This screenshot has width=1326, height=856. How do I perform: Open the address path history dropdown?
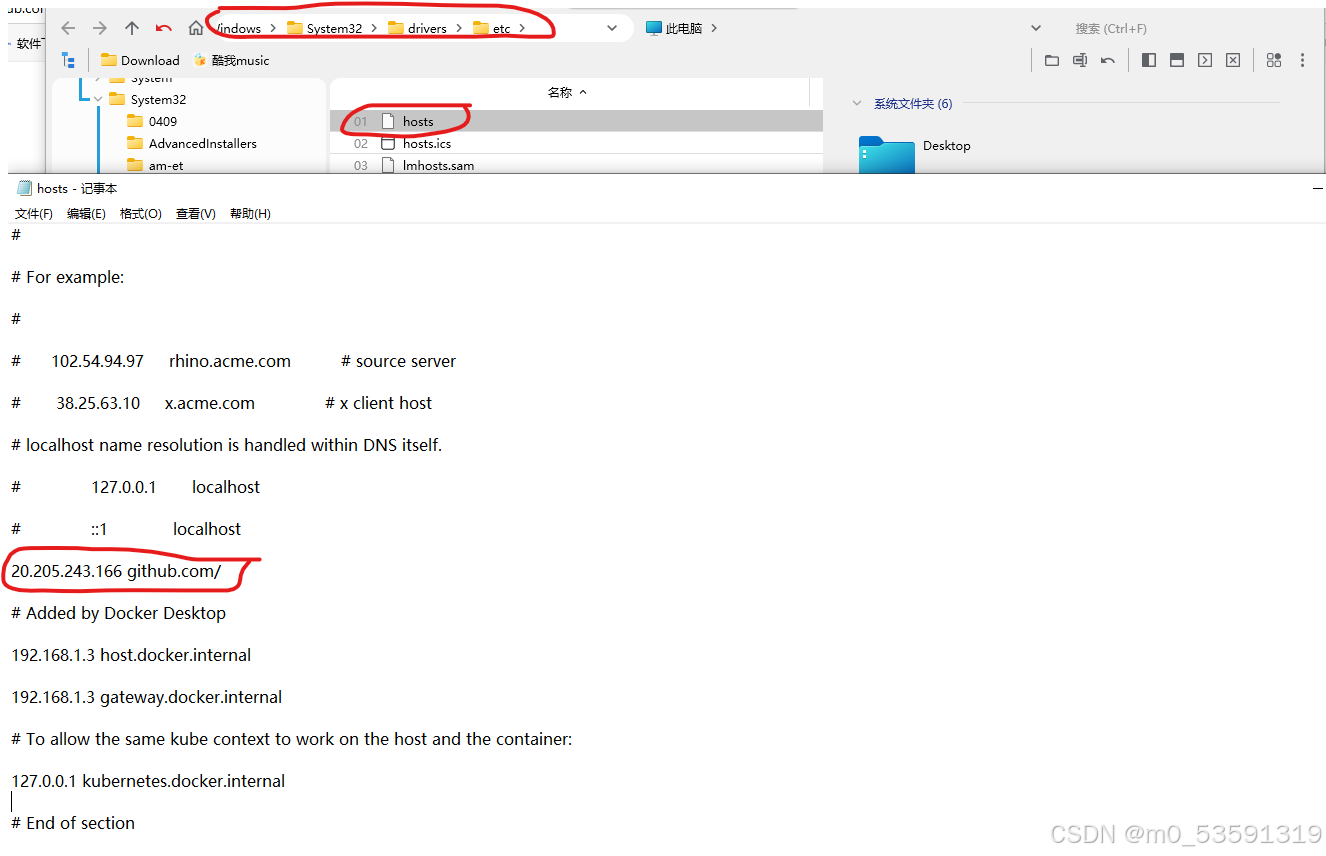point(612,28)
